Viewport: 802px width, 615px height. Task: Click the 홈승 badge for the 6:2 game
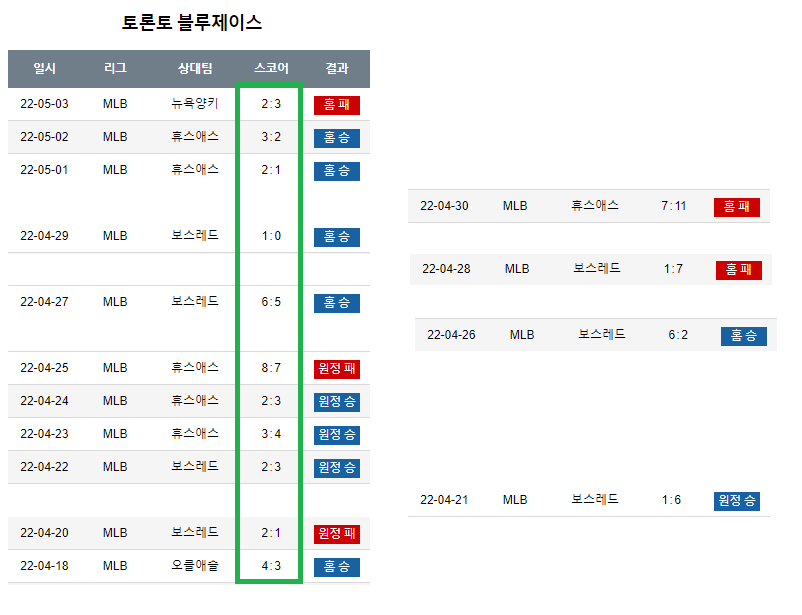click(743, 336)
